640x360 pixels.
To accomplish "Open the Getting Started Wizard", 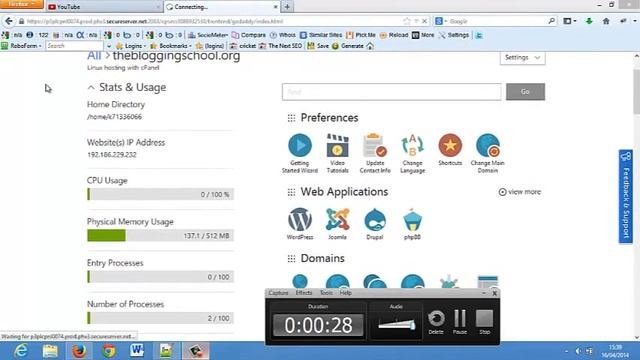I will coord(300,153).
